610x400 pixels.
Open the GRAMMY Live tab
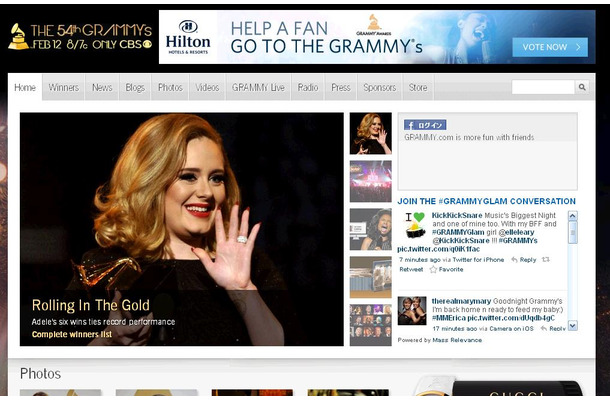coord(258,88)
